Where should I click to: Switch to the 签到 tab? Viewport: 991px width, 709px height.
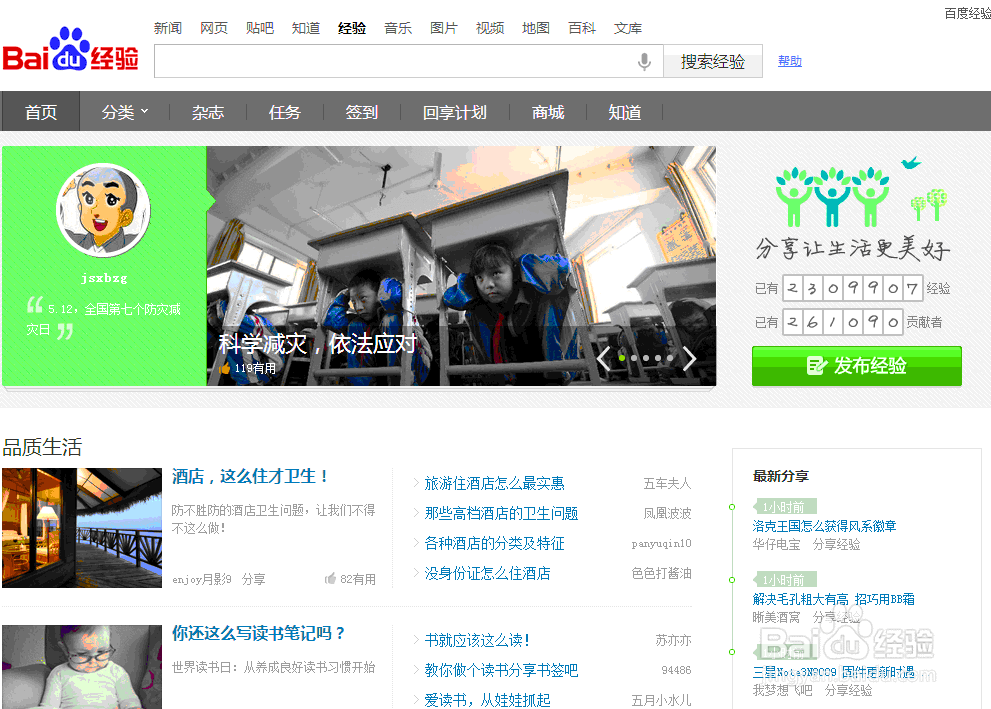point(361,111)
